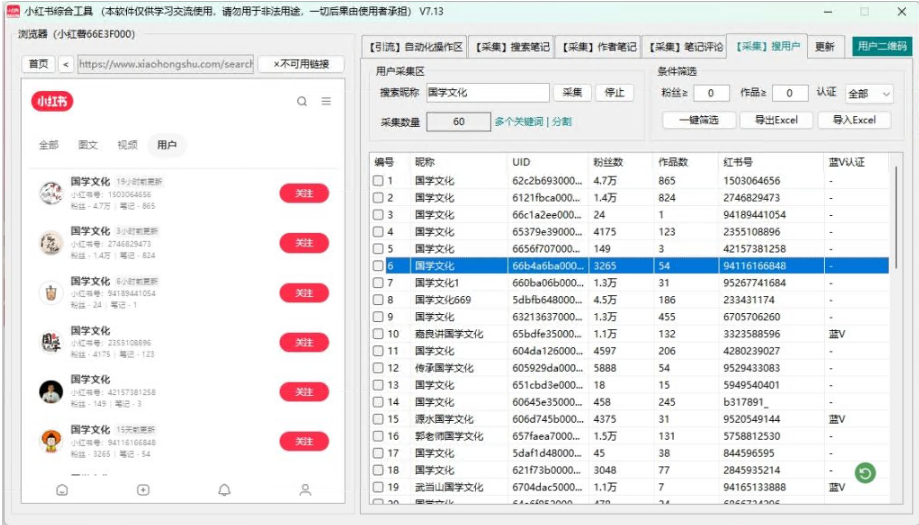Screen dimensions: 919x525
Task: Click the browser back arrow button
Action: click(x=66, y=64)
